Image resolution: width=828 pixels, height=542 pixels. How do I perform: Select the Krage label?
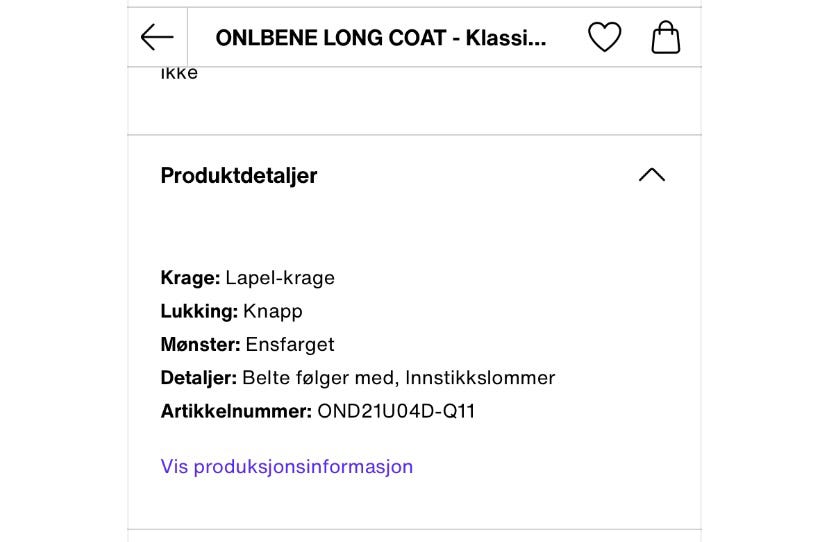190,277
